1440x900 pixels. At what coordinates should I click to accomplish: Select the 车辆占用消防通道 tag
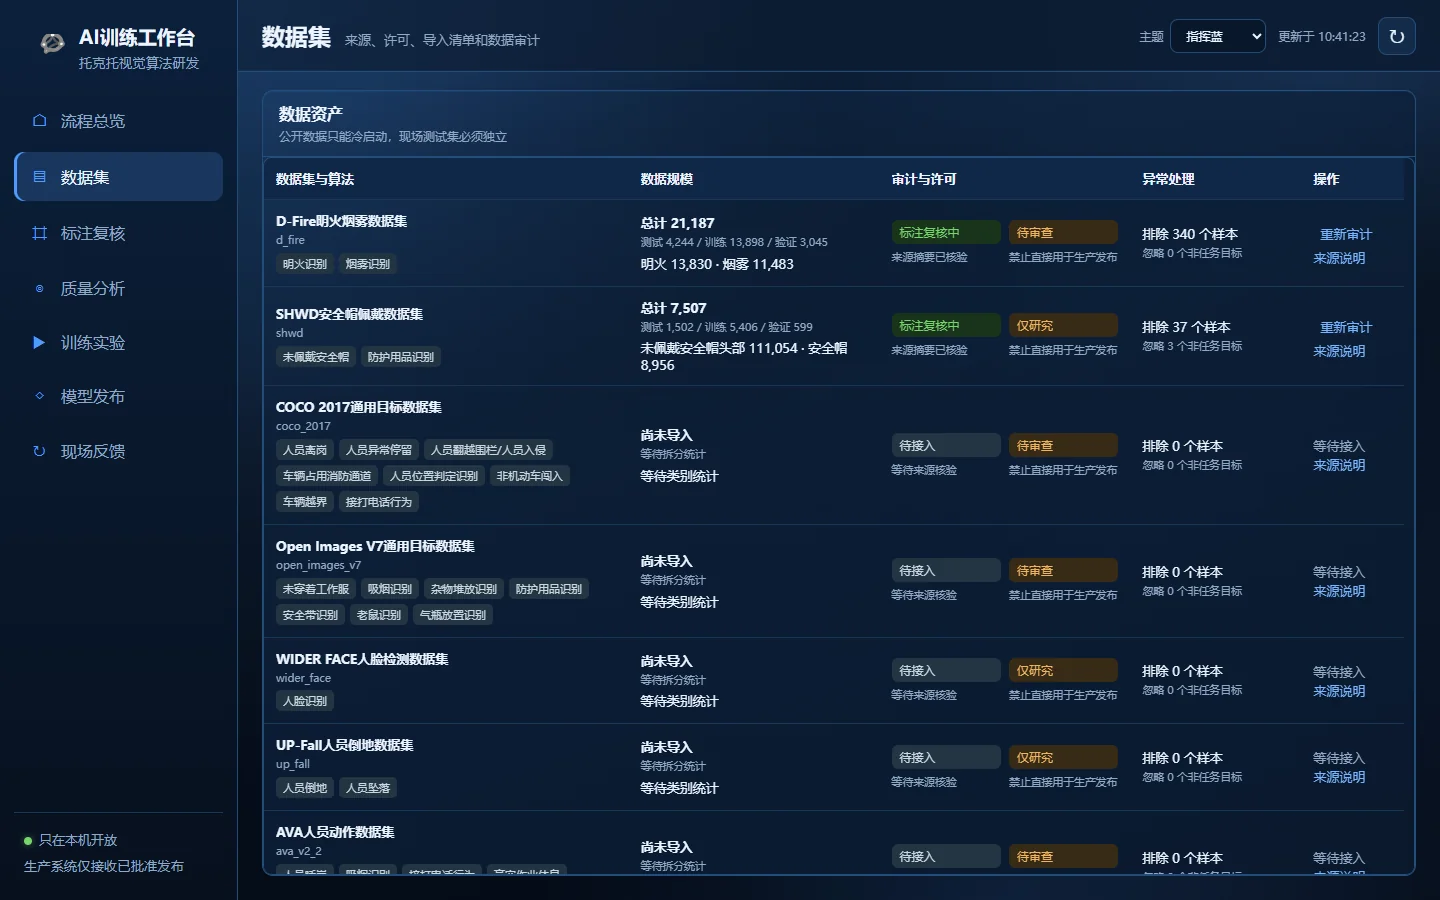tap(327, 476)
